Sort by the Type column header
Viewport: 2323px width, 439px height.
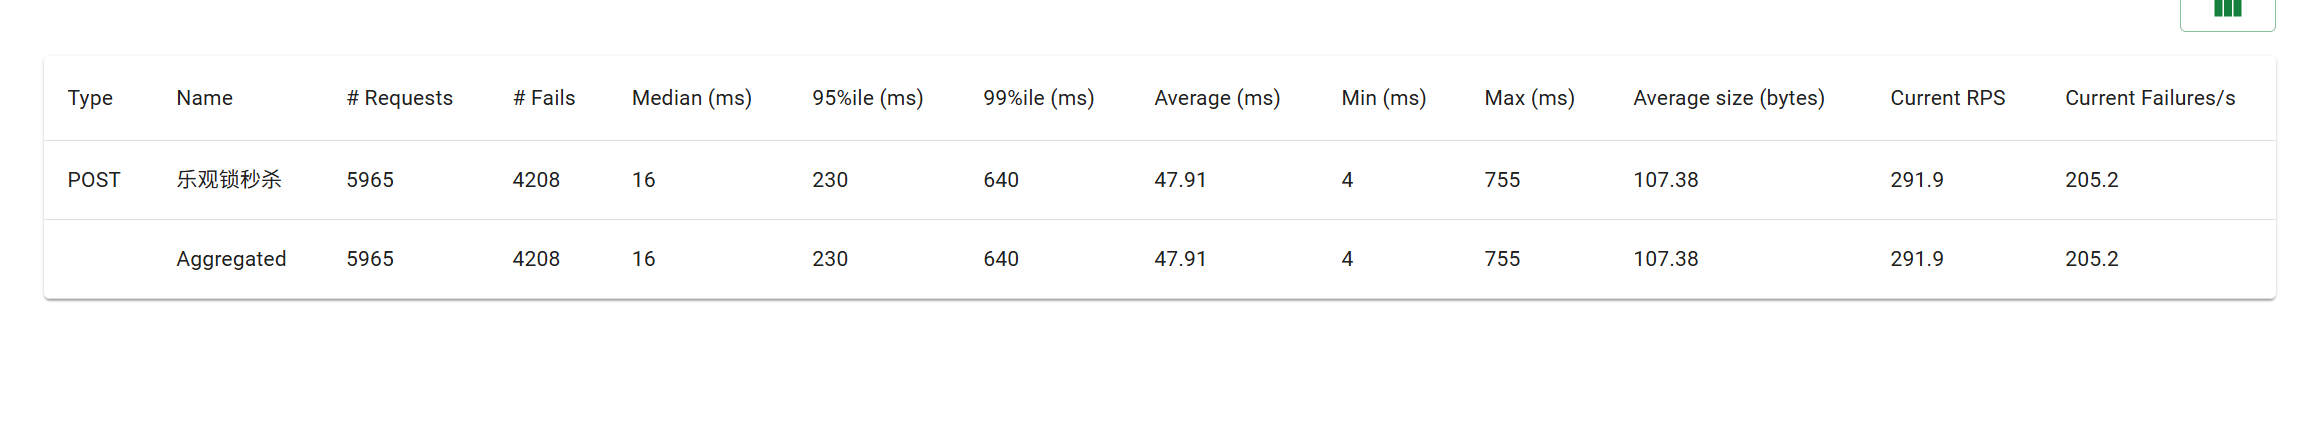[x=90, y=98]
